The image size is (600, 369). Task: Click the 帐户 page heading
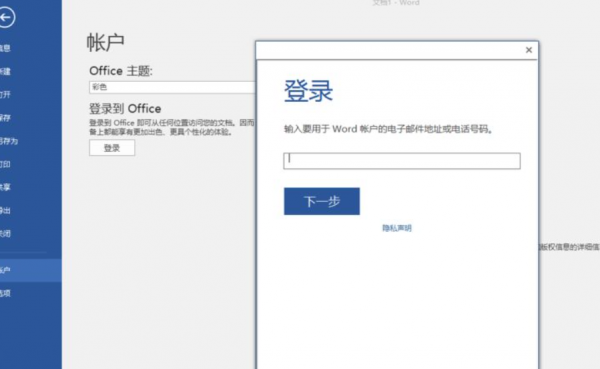coord(106,42)
